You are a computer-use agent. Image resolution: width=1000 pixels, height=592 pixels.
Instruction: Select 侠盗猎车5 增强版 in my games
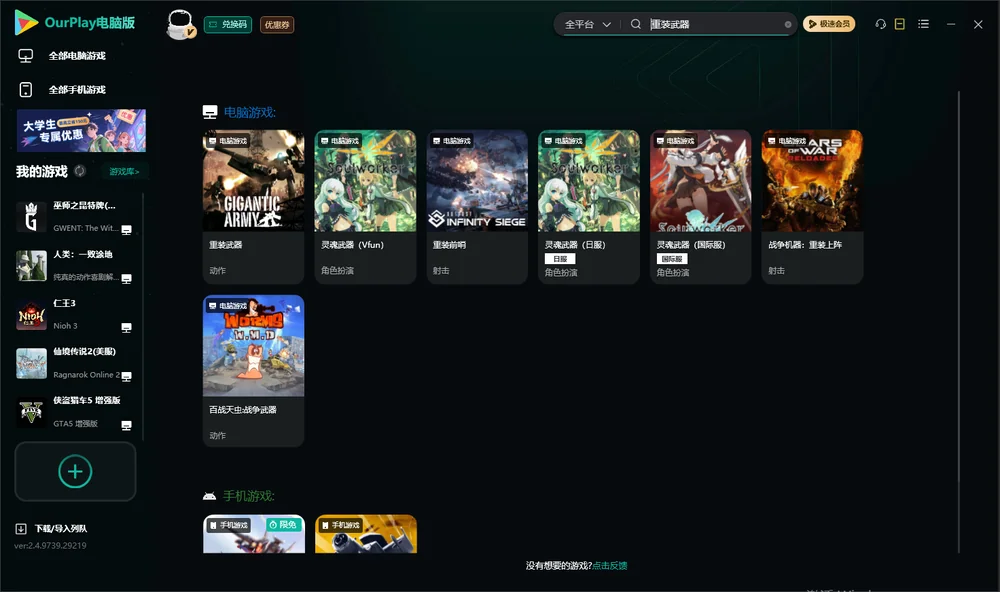[x=75, y=412]
